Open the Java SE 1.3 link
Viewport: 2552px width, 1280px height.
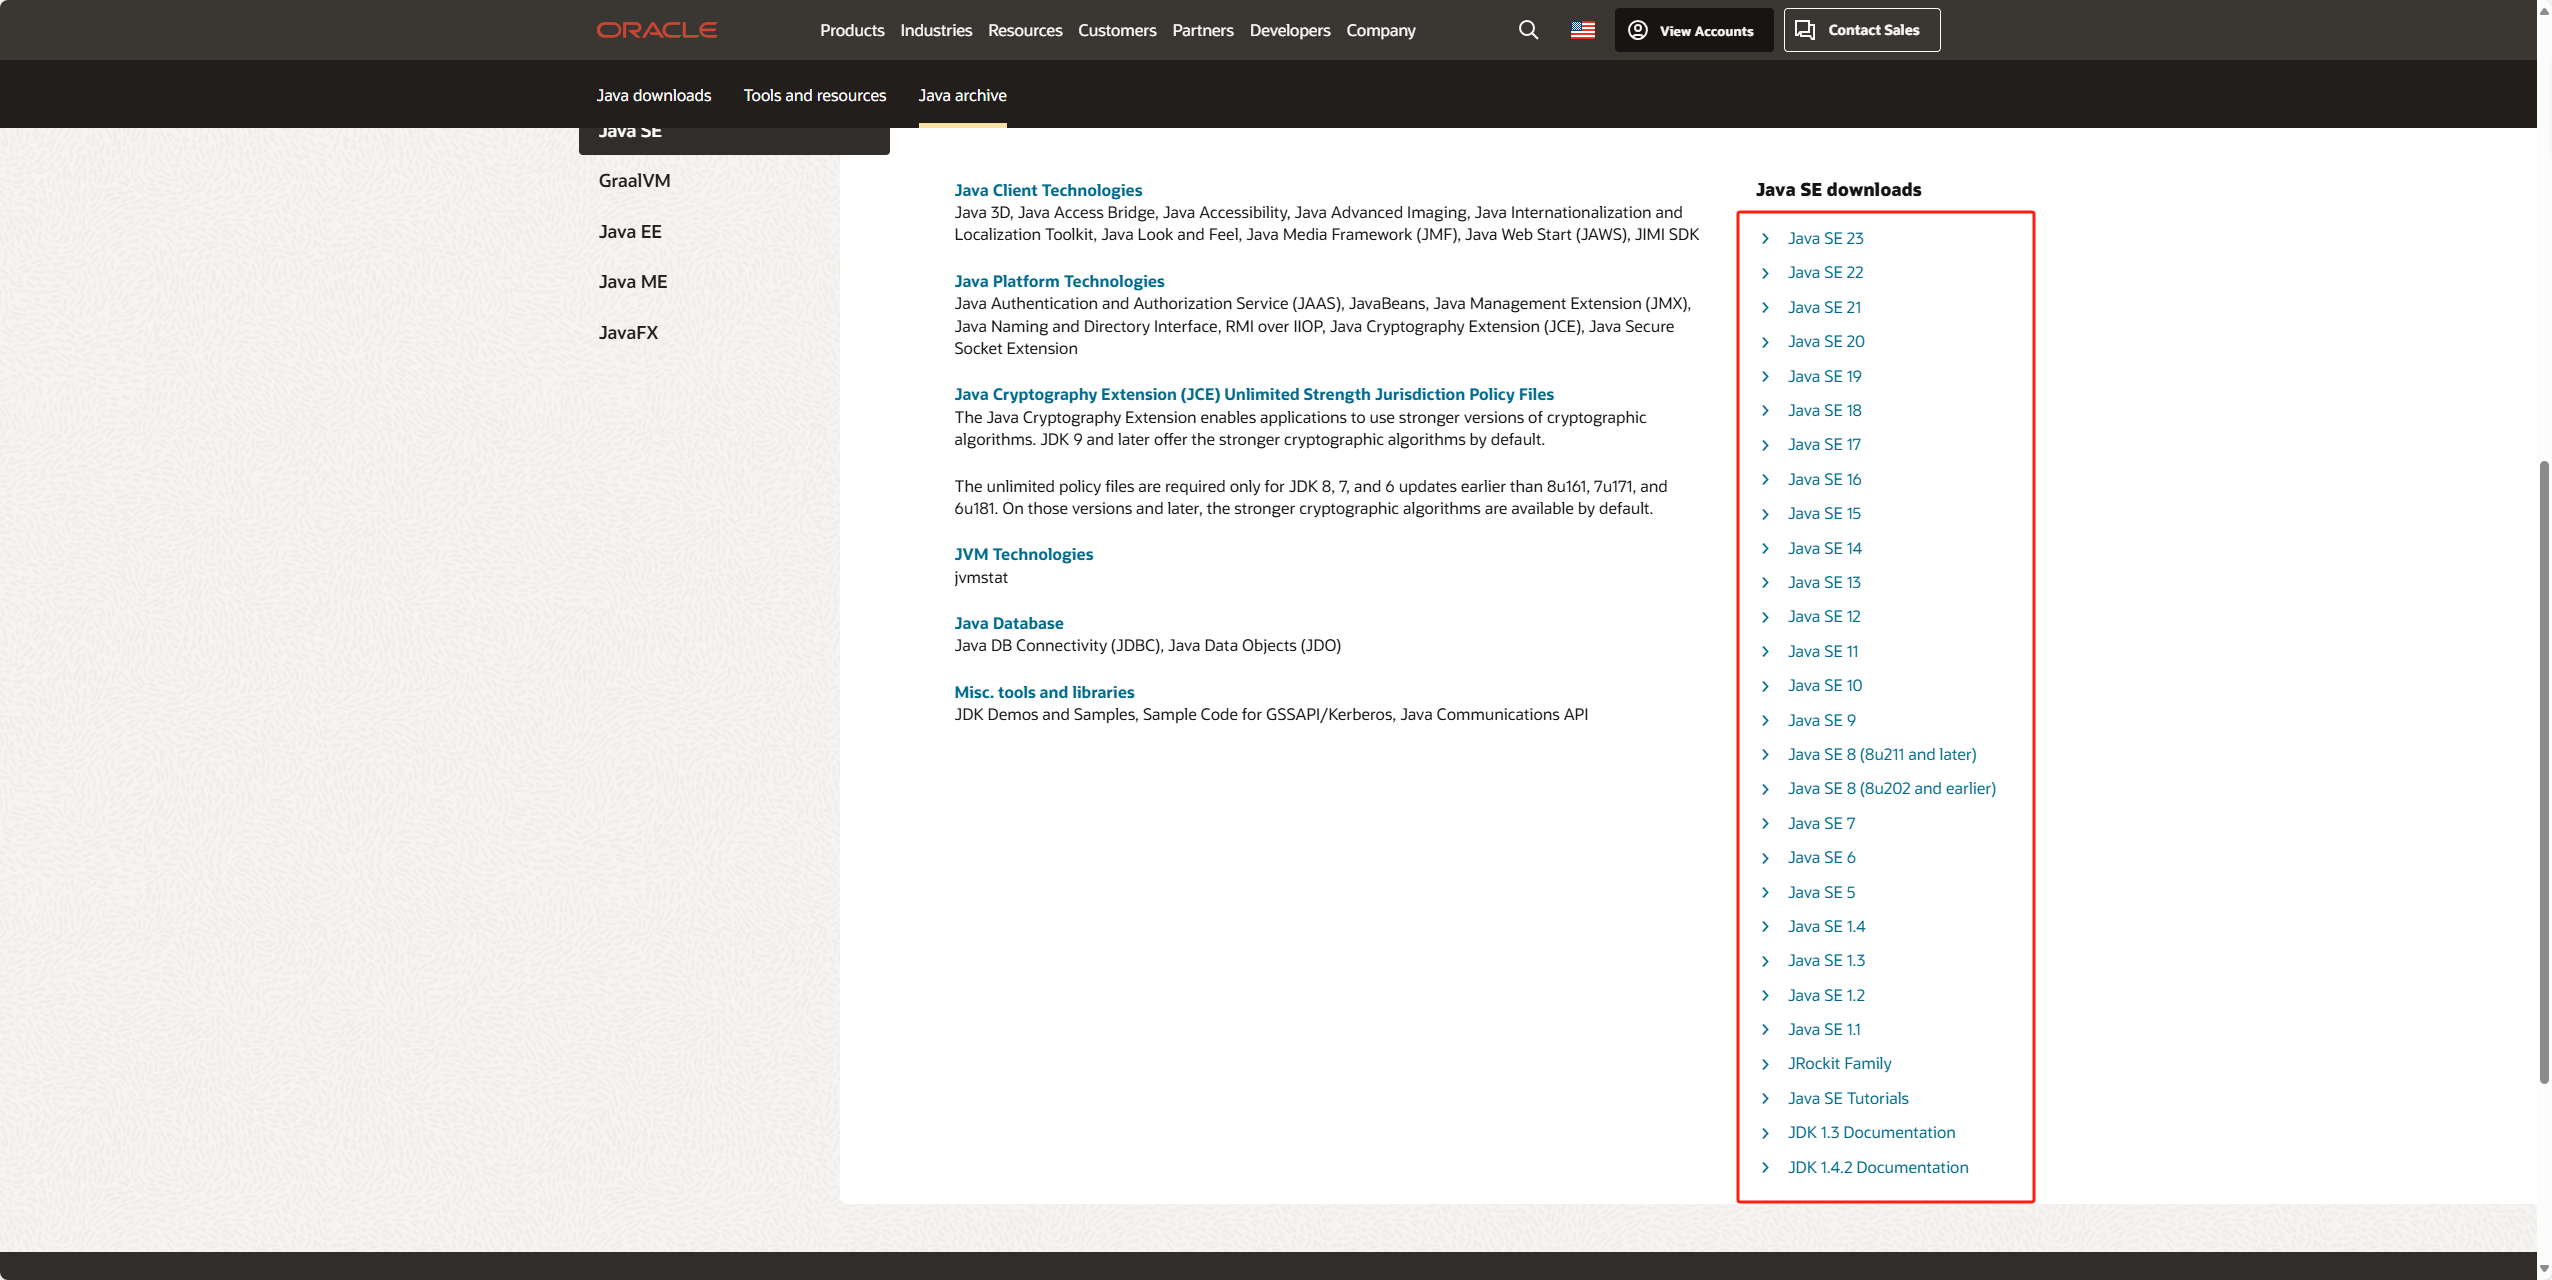point(1826,960)
